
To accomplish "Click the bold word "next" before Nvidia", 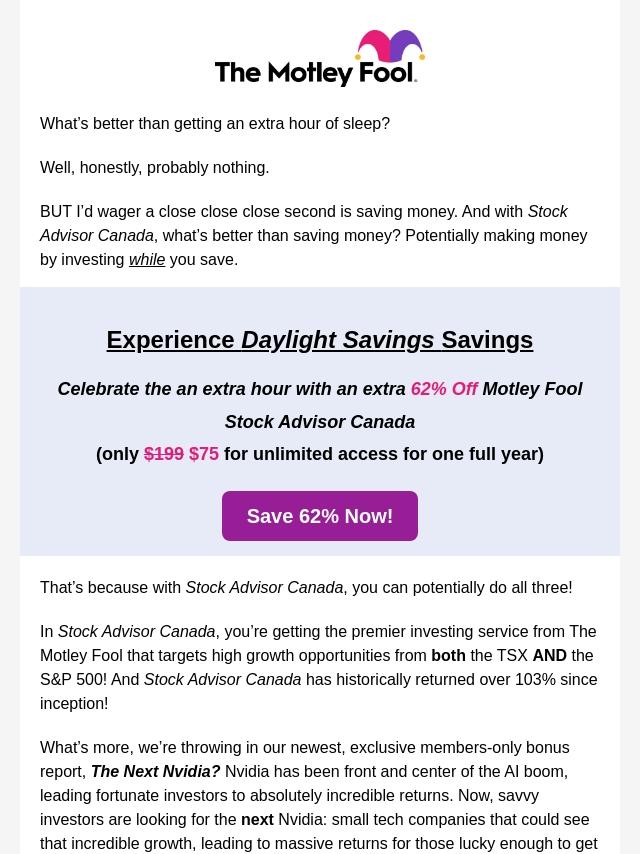I will [257, 820].
